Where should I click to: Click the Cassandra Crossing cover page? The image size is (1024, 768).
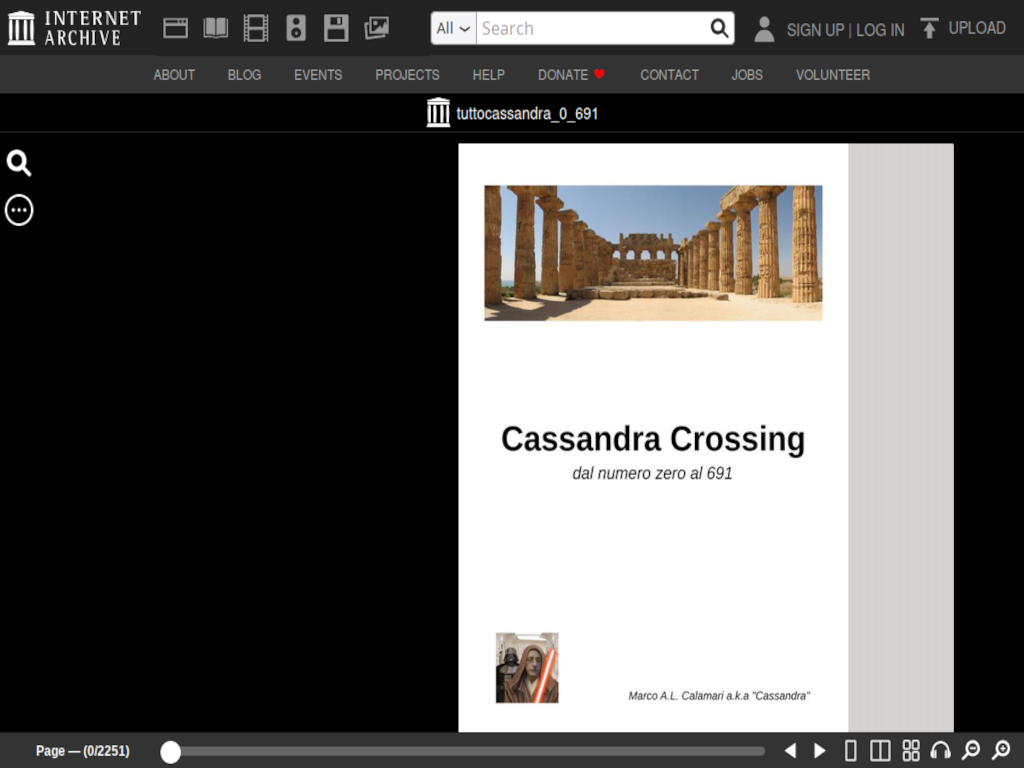(x=653, y=438)
